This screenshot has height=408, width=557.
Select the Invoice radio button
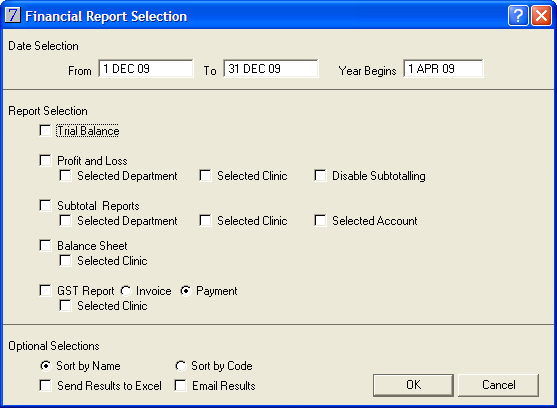click(126, 291)
